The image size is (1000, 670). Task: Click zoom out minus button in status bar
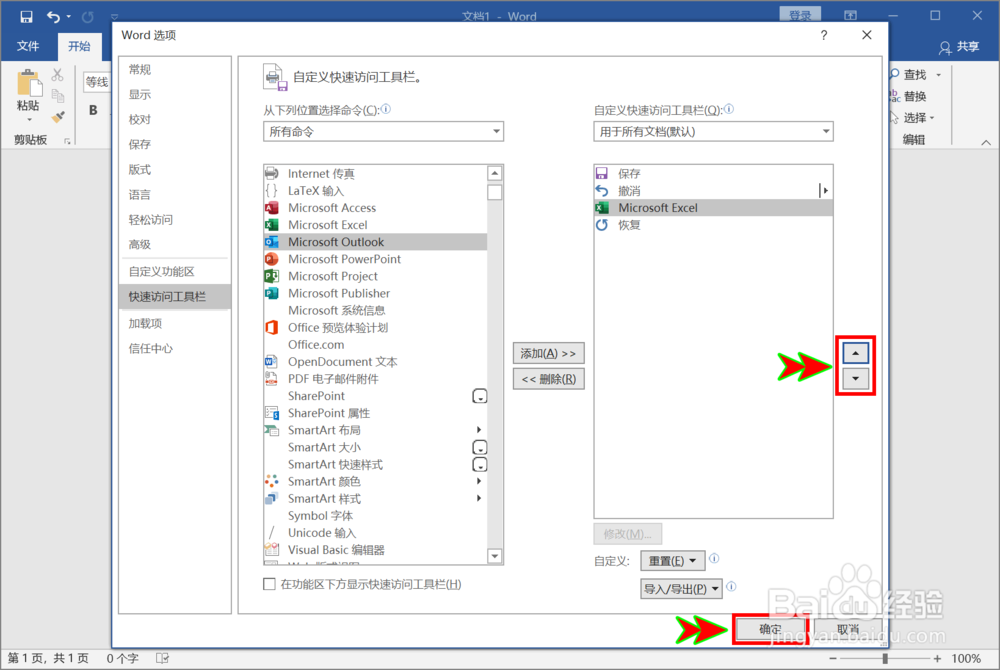(x=833, y=659)
